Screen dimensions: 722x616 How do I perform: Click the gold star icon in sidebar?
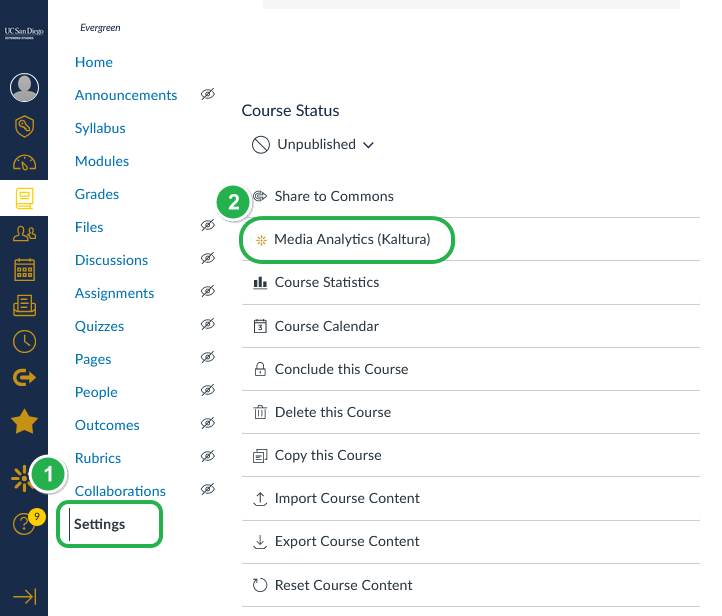[x=24, y=422]
